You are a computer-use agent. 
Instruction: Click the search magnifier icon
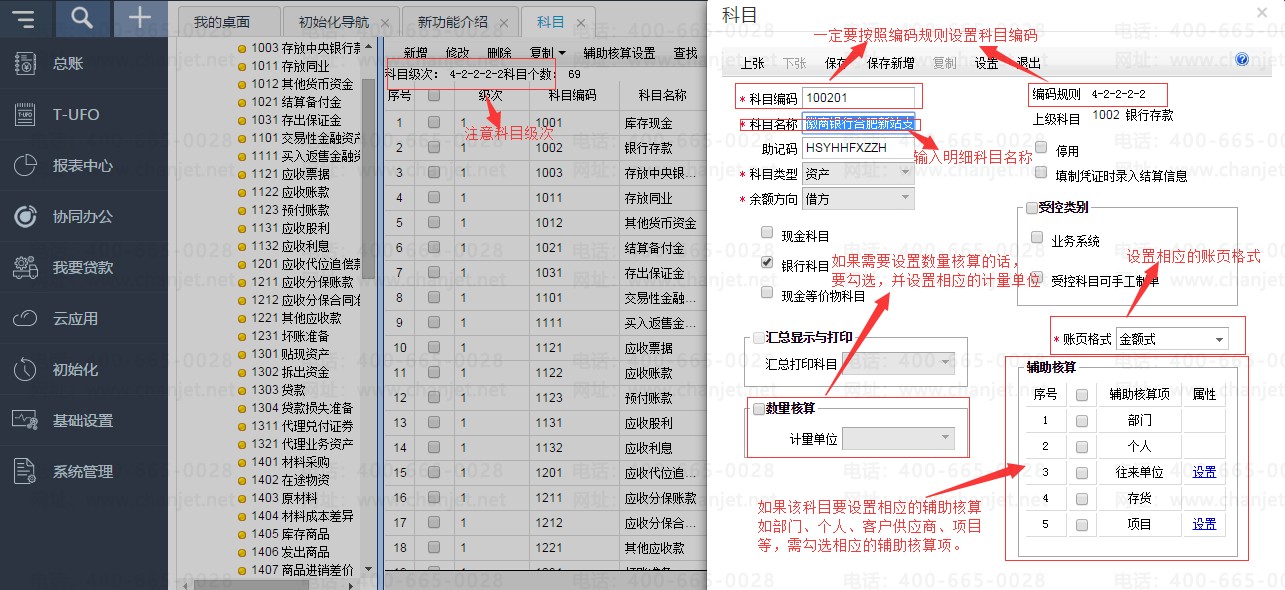83,18
